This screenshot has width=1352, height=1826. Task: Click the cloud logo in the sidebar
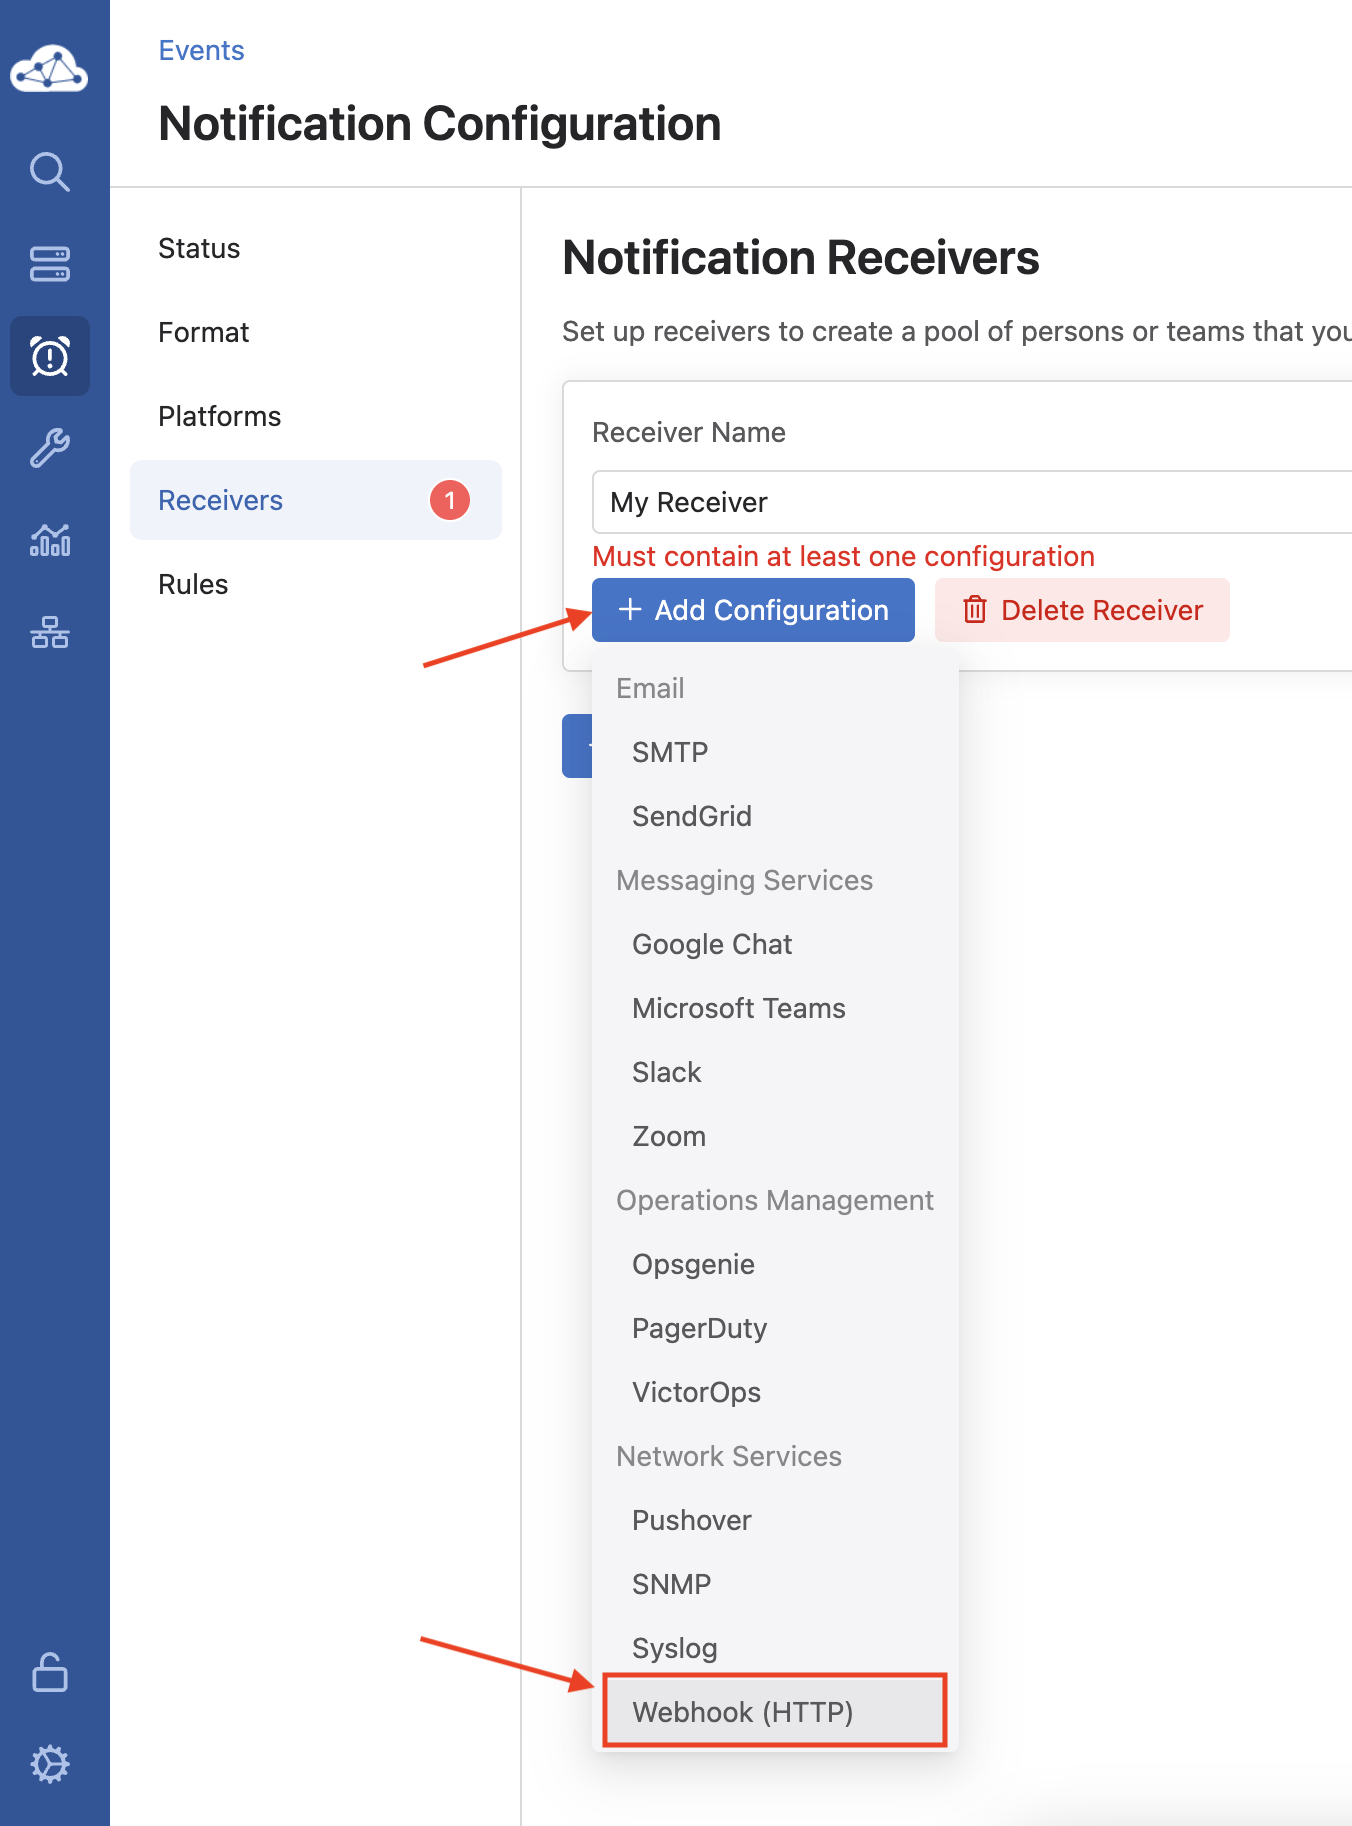(49, 69)
